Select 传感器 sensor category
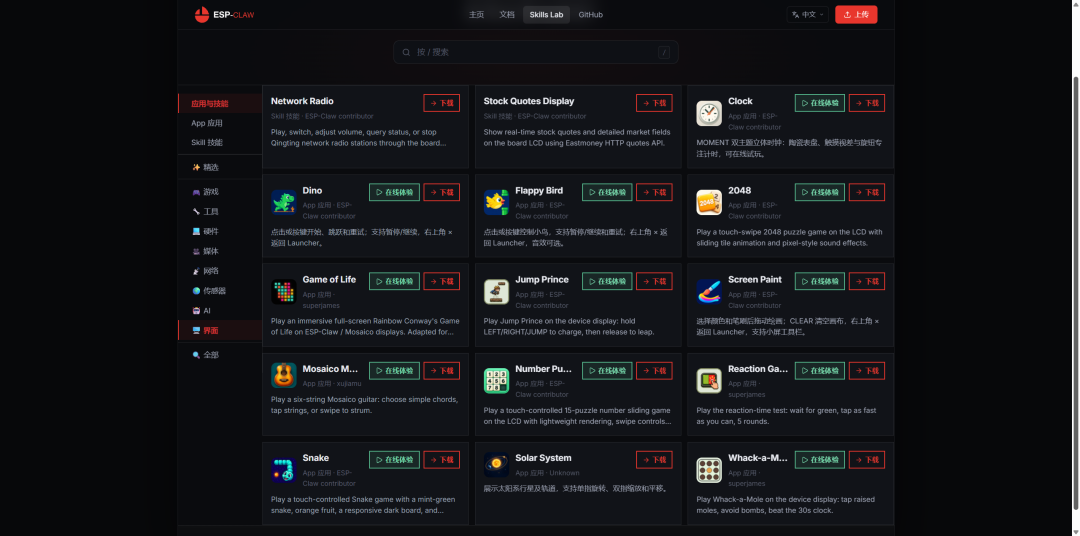The width and height of the screenshot is (1080, 536). click(220, 291)
